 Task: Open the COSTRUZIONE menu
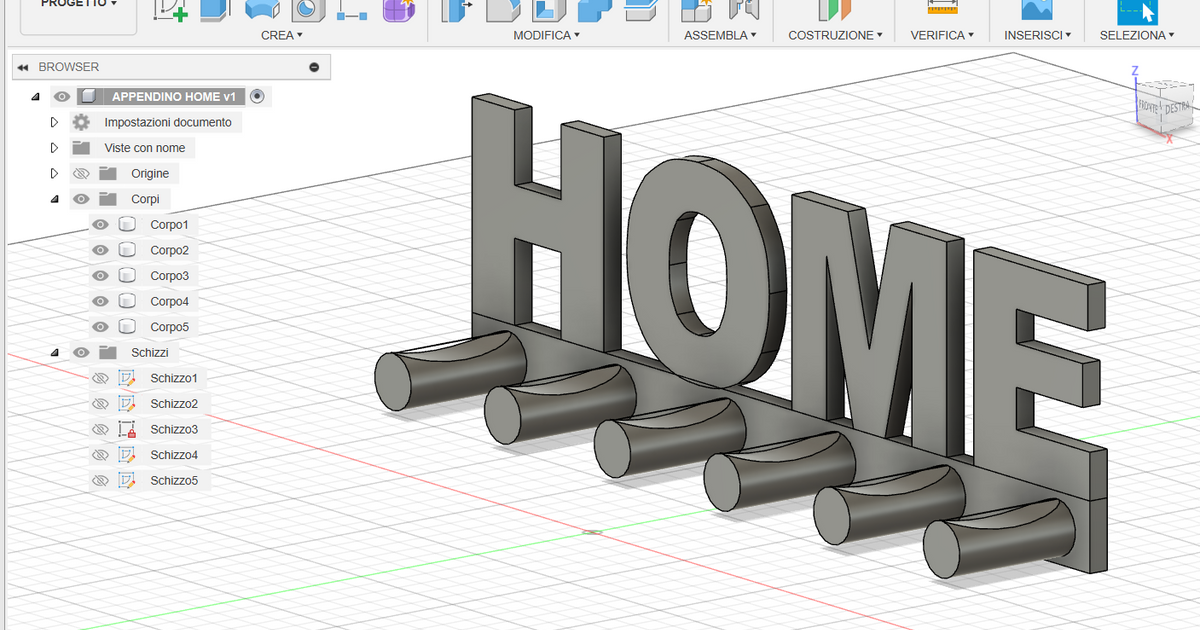click(x=835, y=35)
